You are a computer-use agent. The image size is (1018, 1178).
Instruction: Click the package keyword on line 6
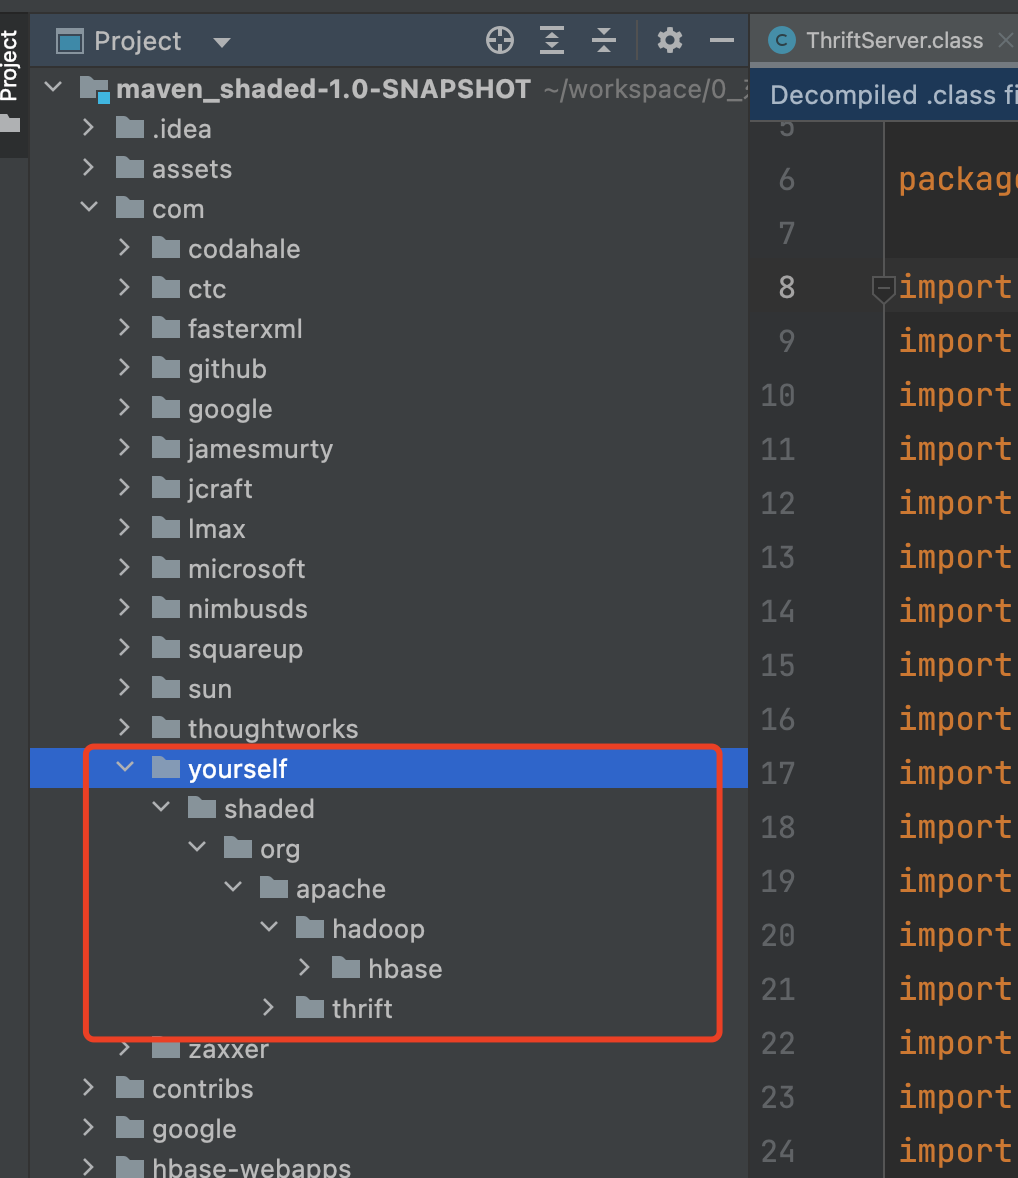(958, 180)
